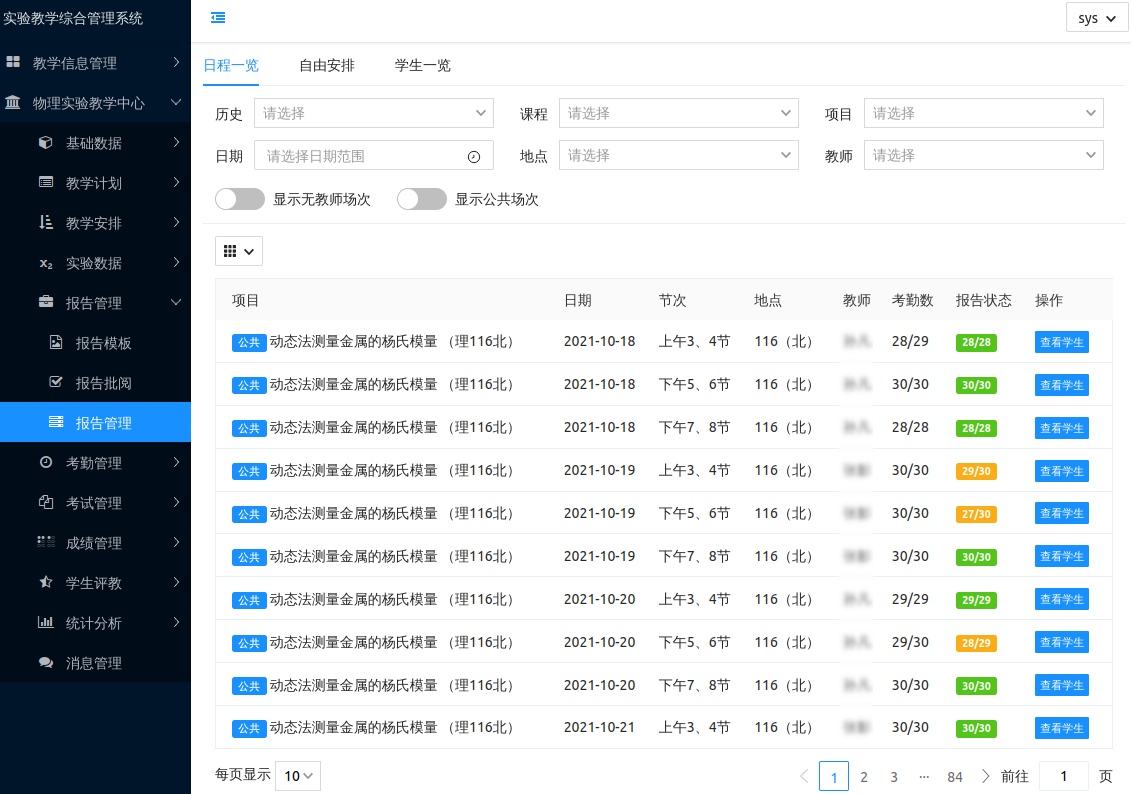Open the 课程 dropdown selector

point(678,114)
